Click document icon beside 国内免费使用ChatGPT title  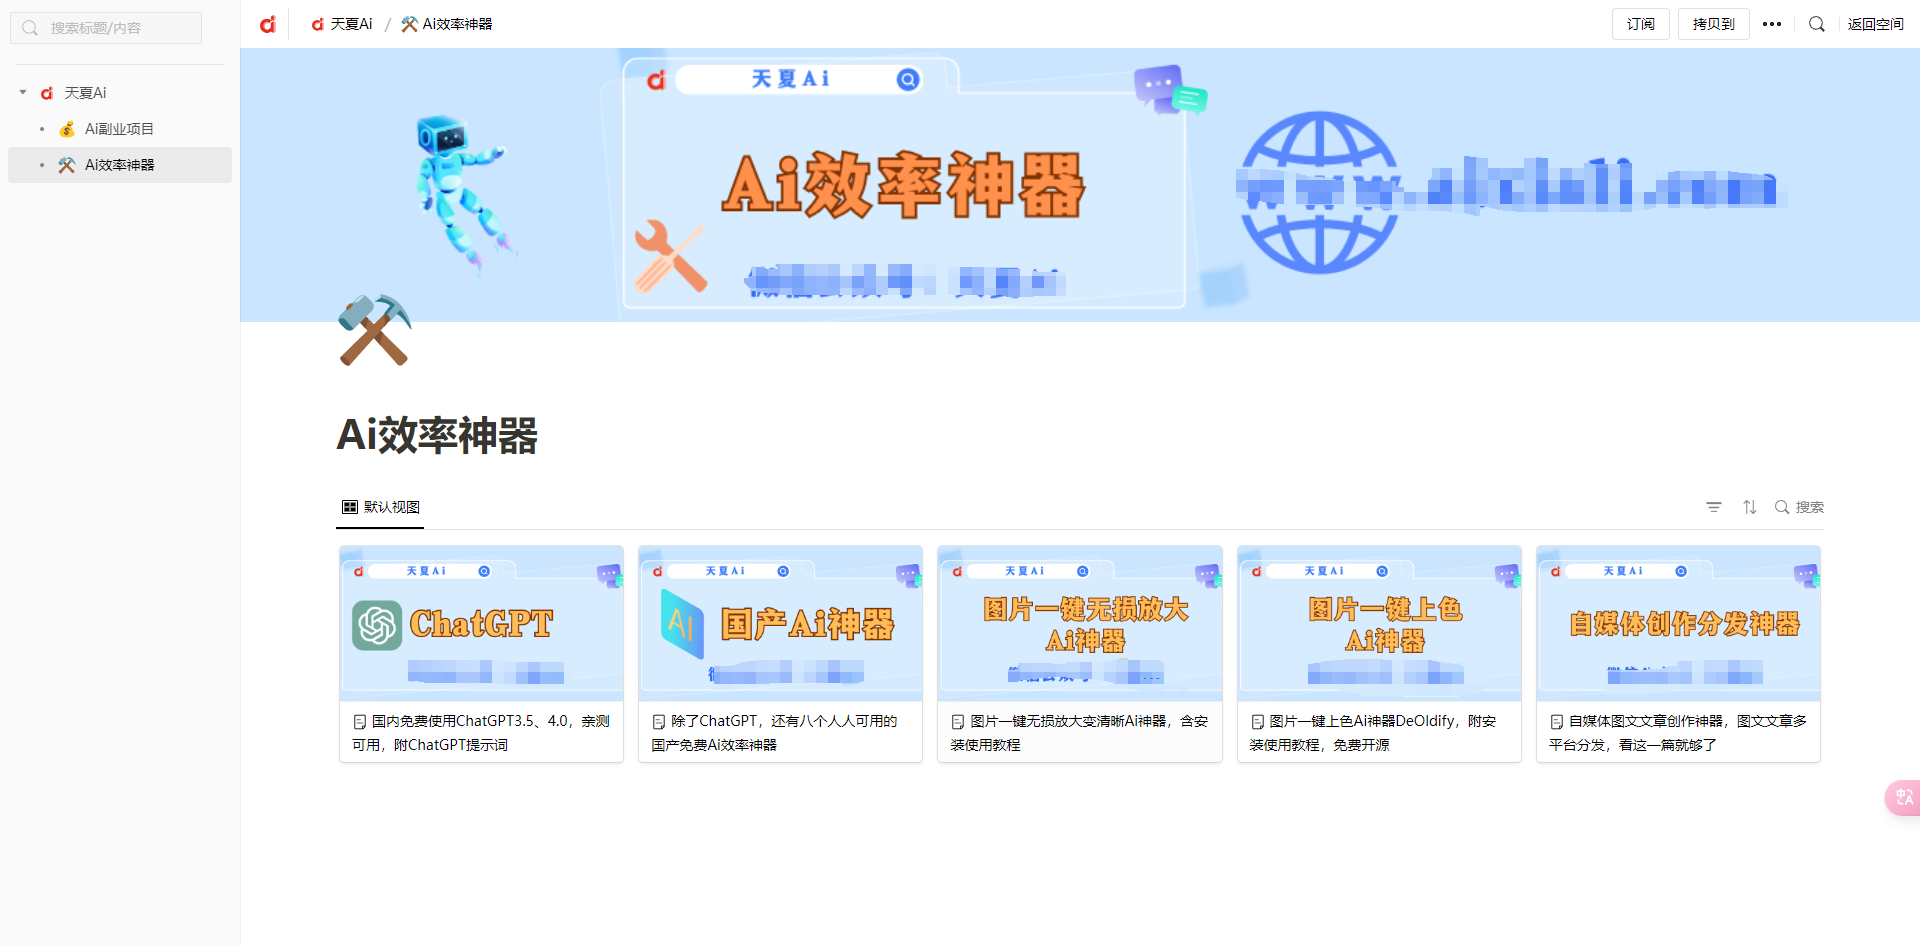click(360, 721)
